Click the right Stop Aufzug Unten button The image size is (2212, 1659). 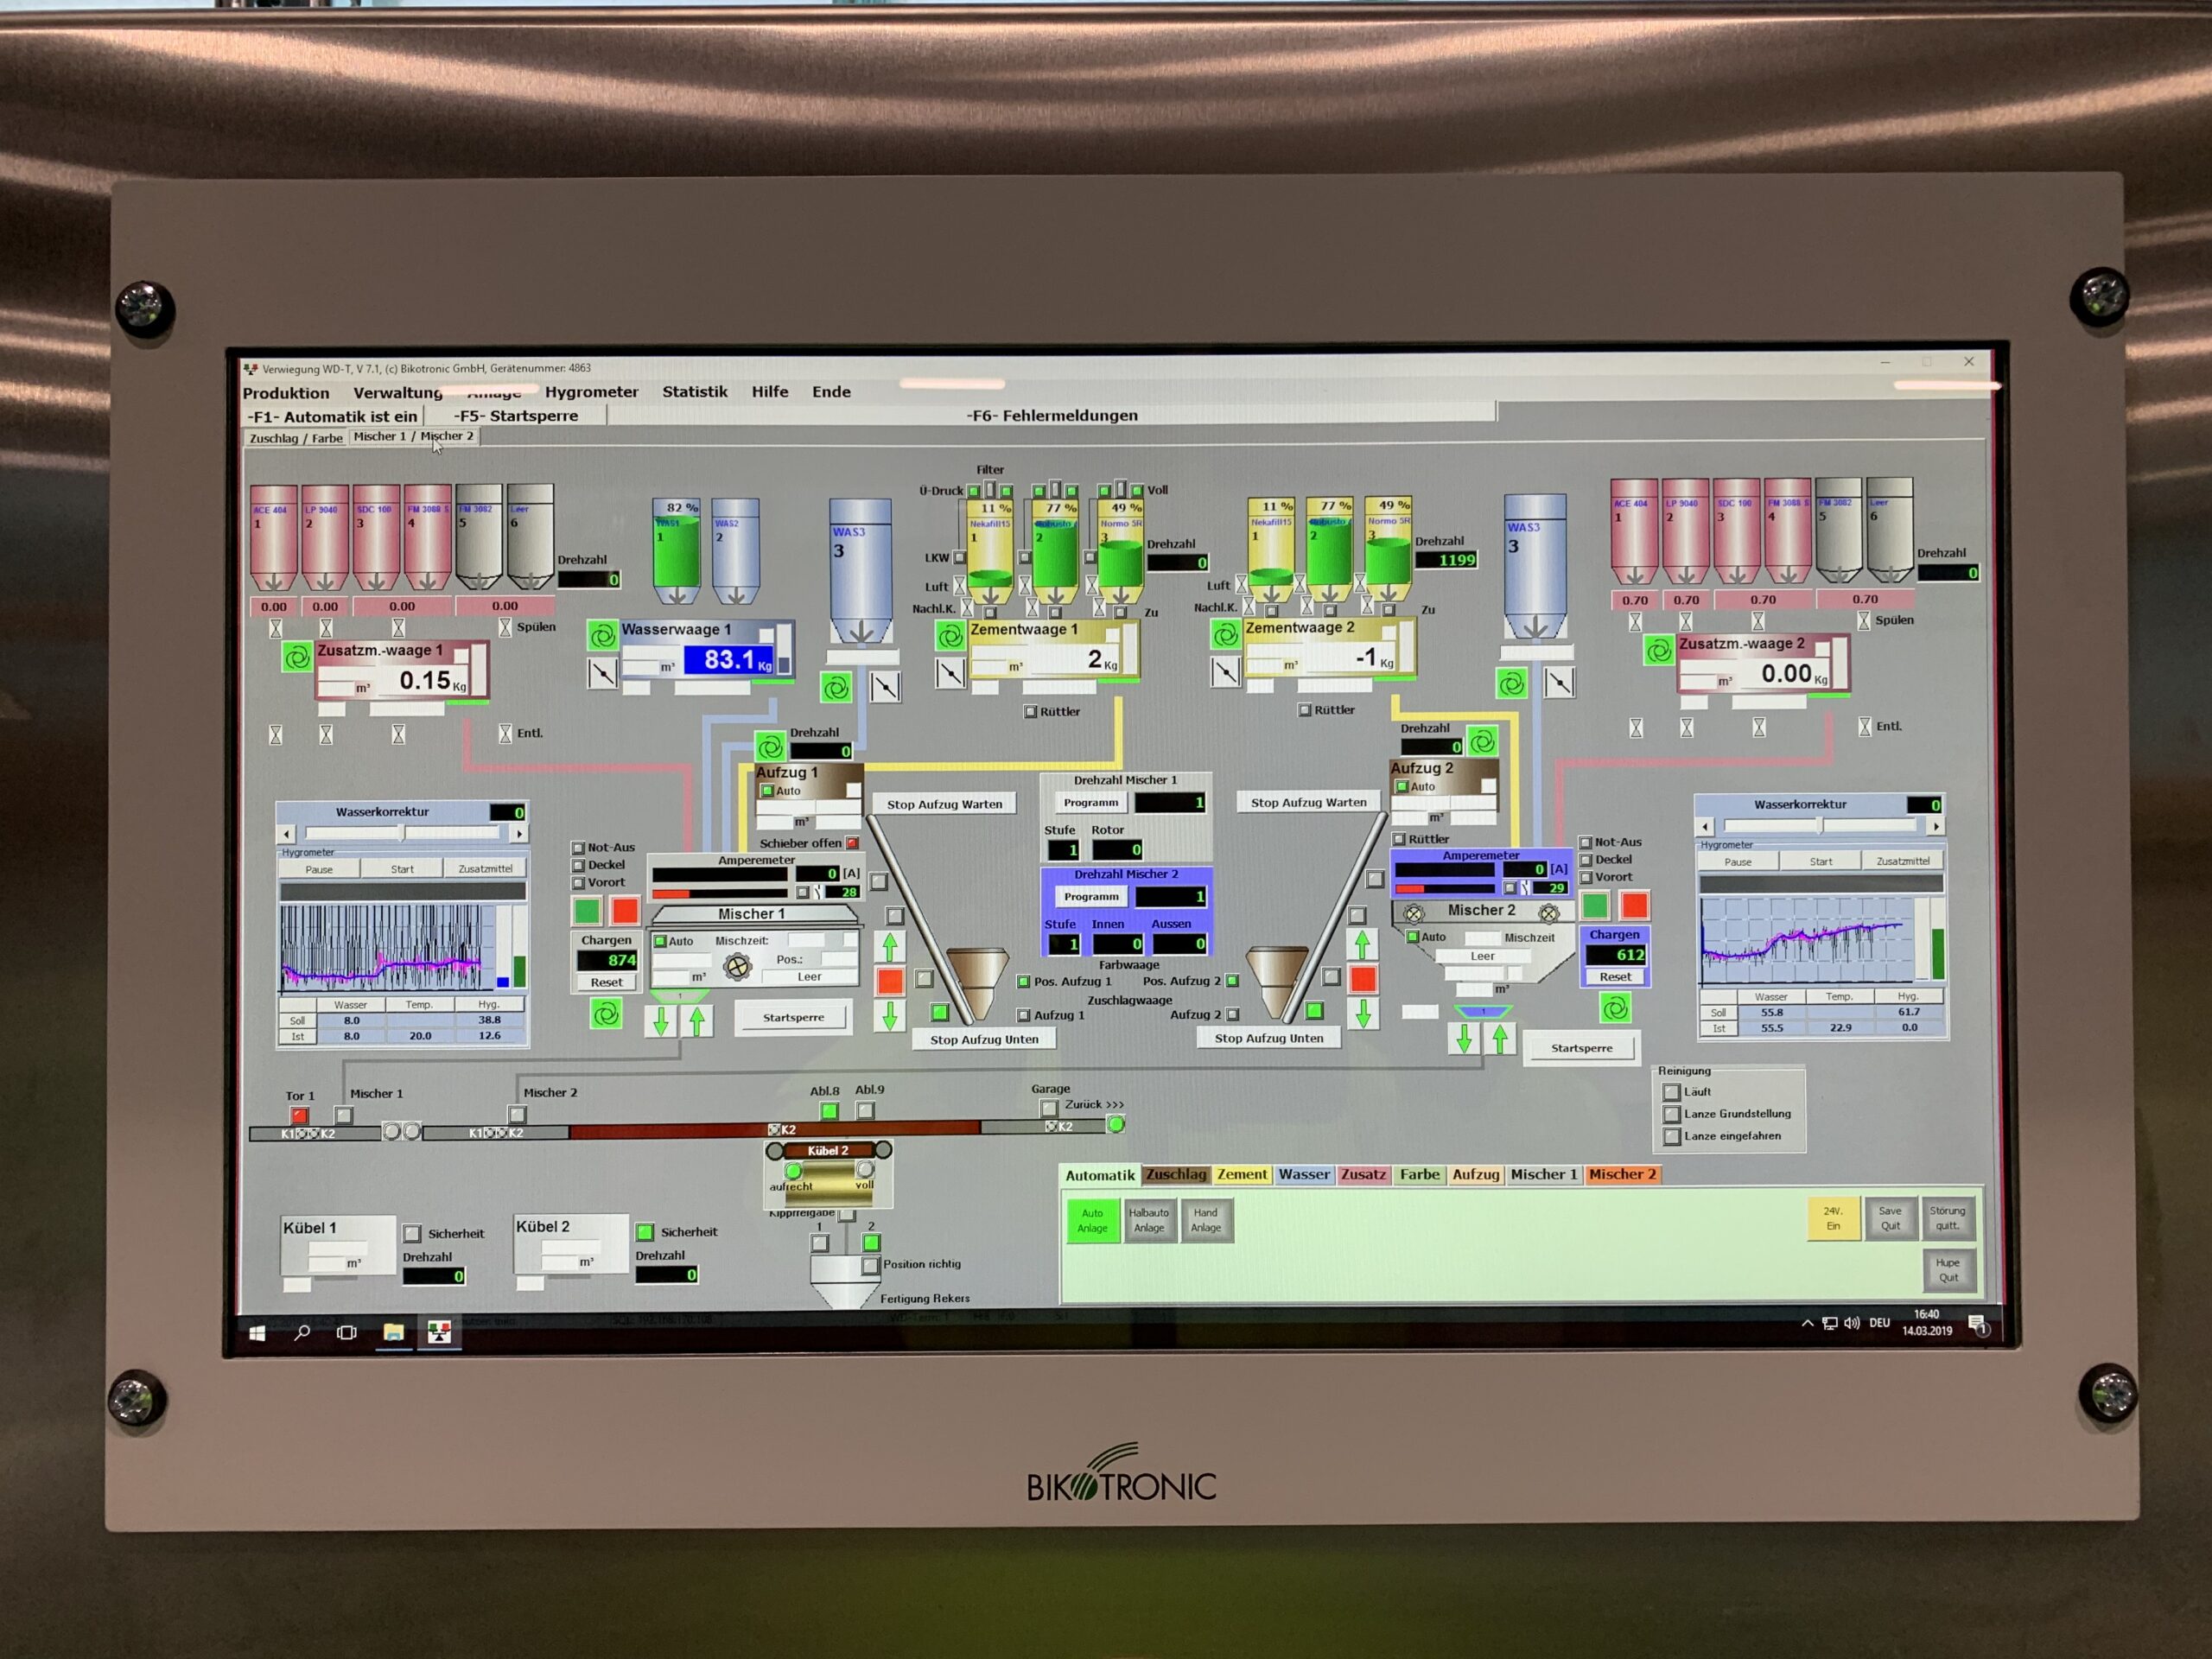coord(1268,1039)
